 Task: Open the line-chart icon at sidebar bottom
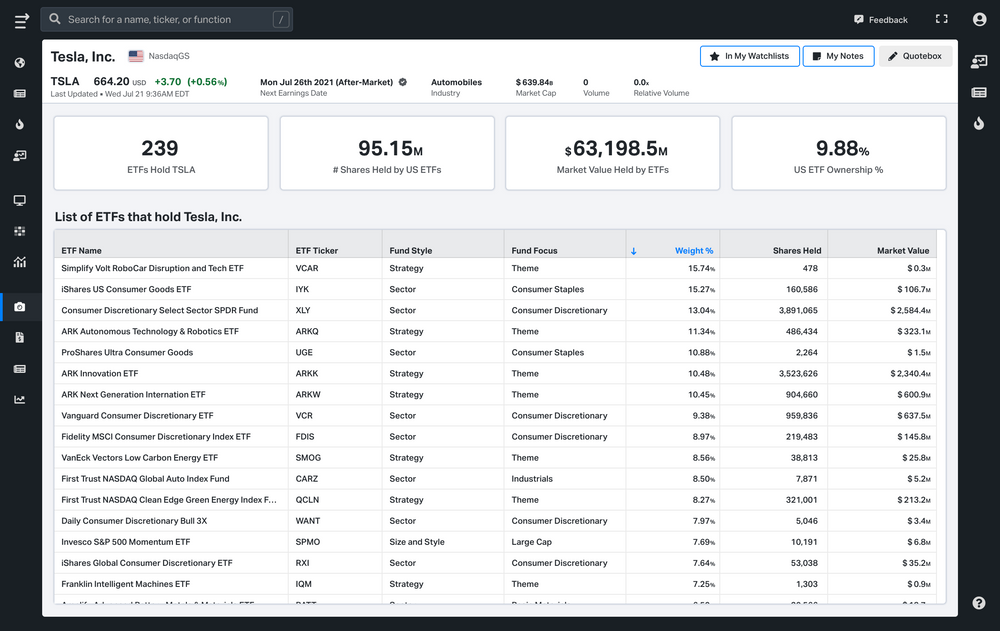(x=19, y=398)
